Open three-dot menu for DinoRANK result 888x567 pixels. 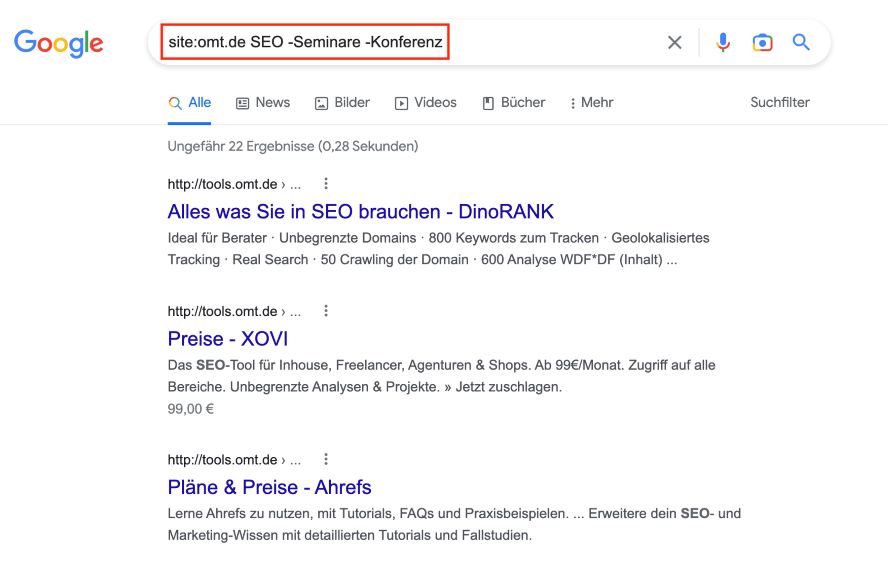(x=326, y=184)
